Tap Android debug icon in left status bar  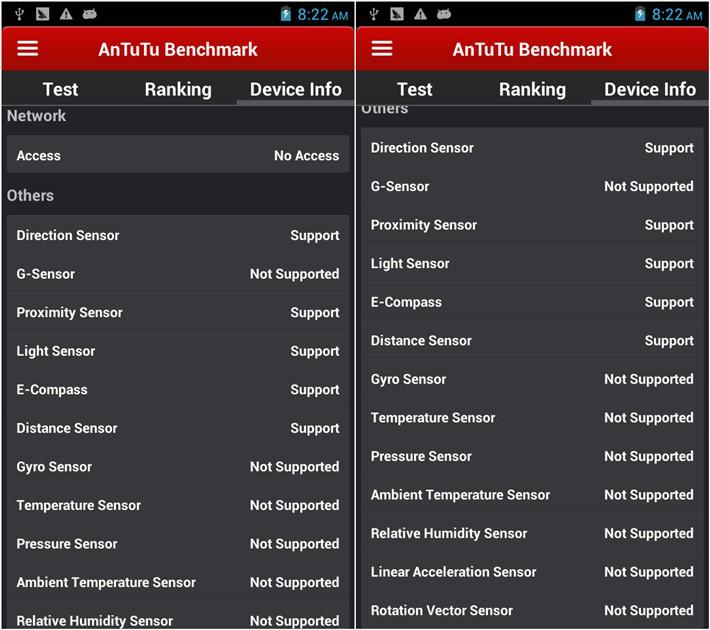click(89, 14)
